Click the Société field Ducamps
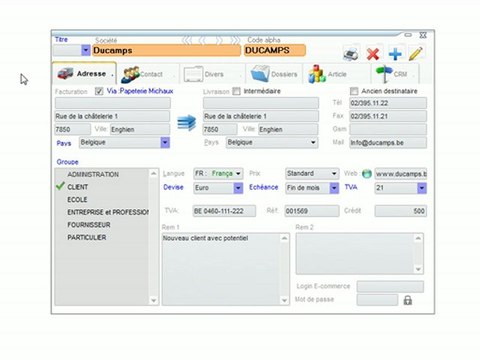 (166, 50)
